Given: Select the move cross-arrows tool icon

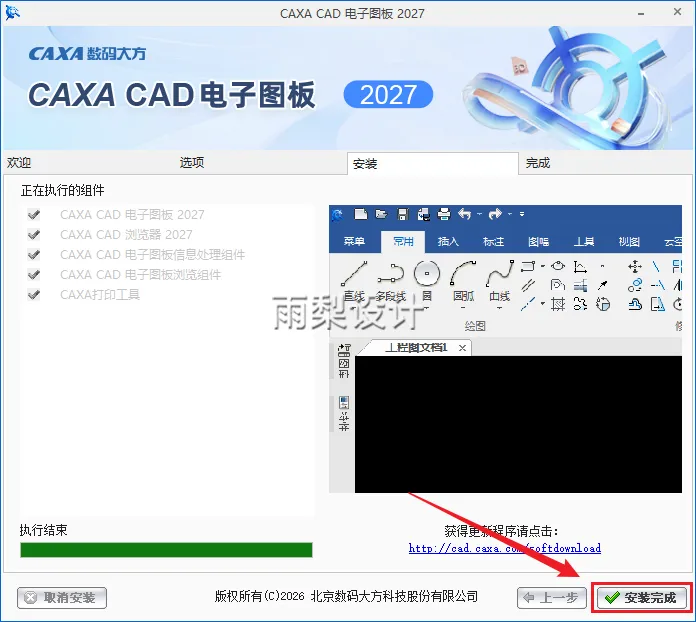Looking at the screenshot, I should (x=635, y=266).
